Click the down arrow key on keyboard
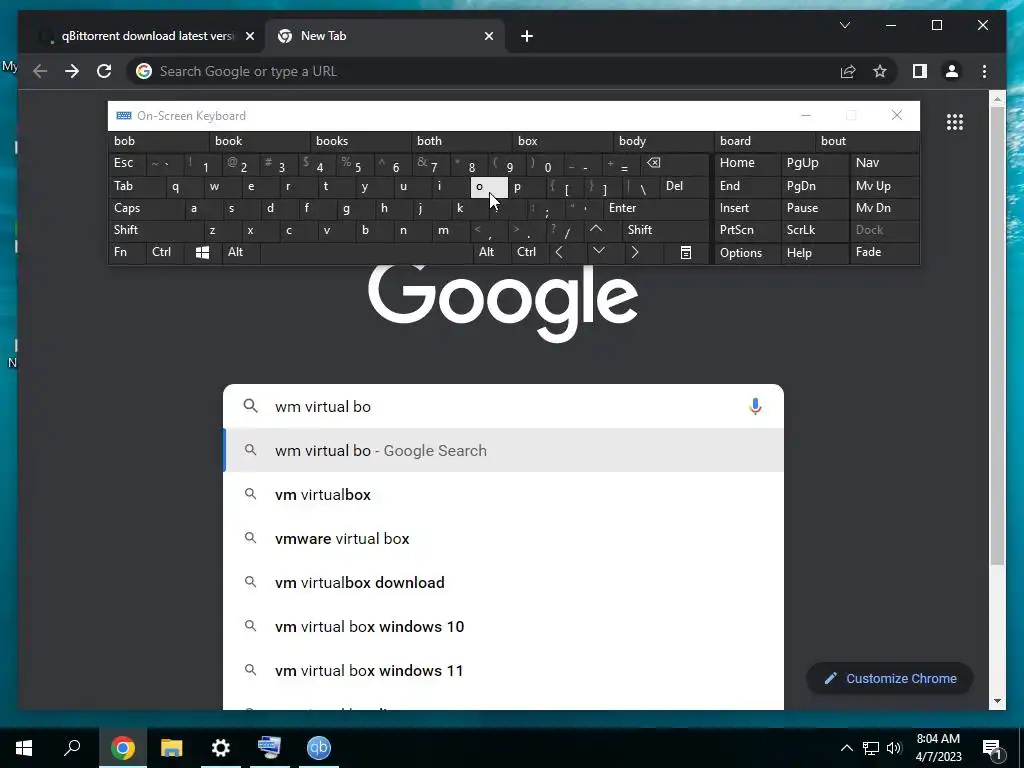 598,252
